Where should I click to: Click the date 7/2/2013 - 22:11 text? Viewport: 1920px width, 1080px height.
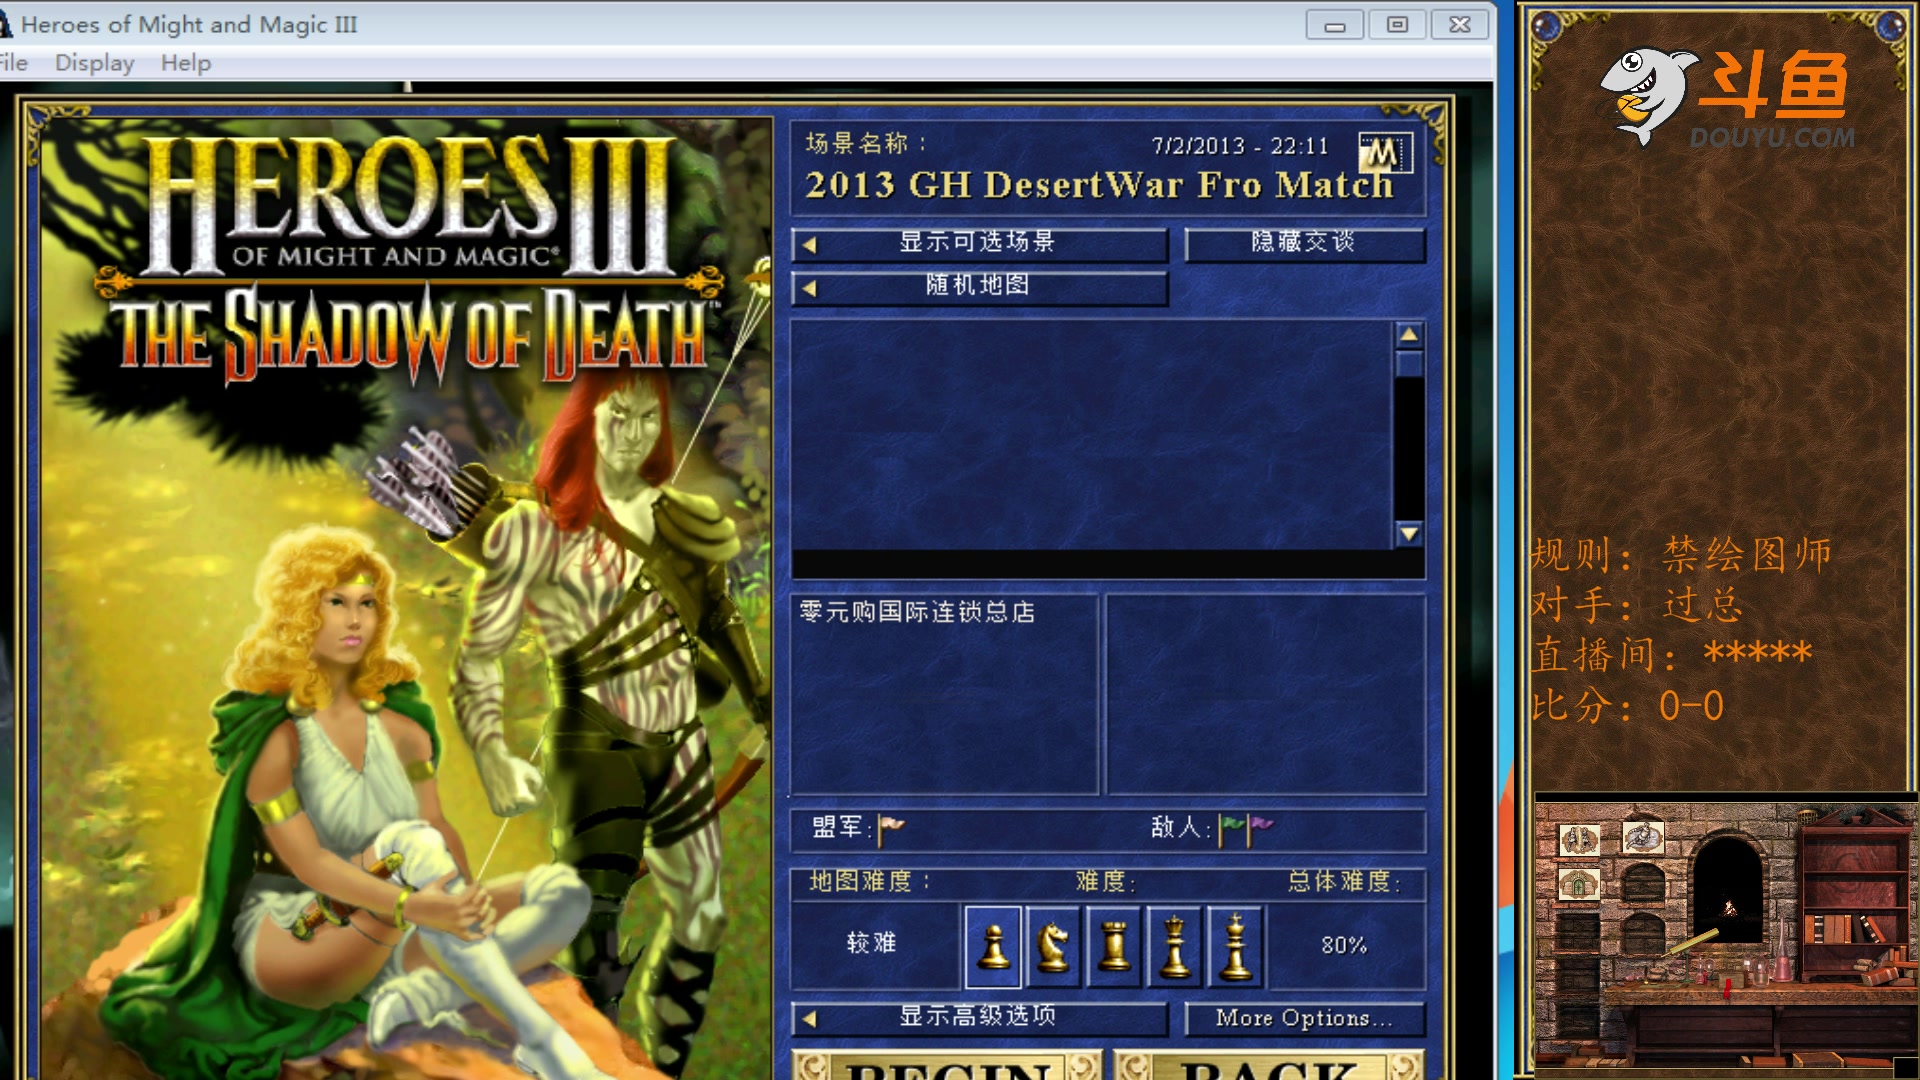[x=1240, y=146]
